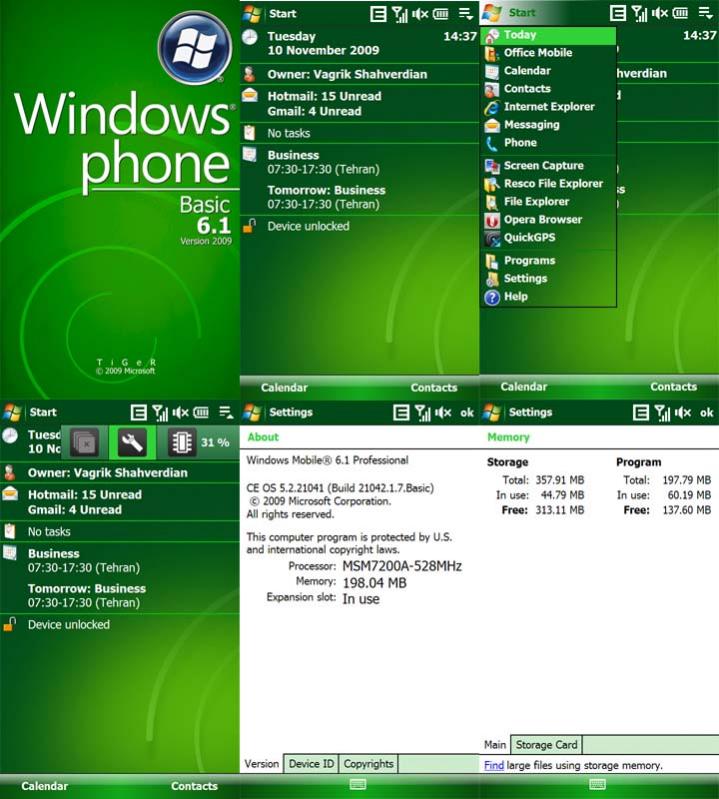
Task: Click the battery icon on top-middle Today screen
Action: point(441,14)
